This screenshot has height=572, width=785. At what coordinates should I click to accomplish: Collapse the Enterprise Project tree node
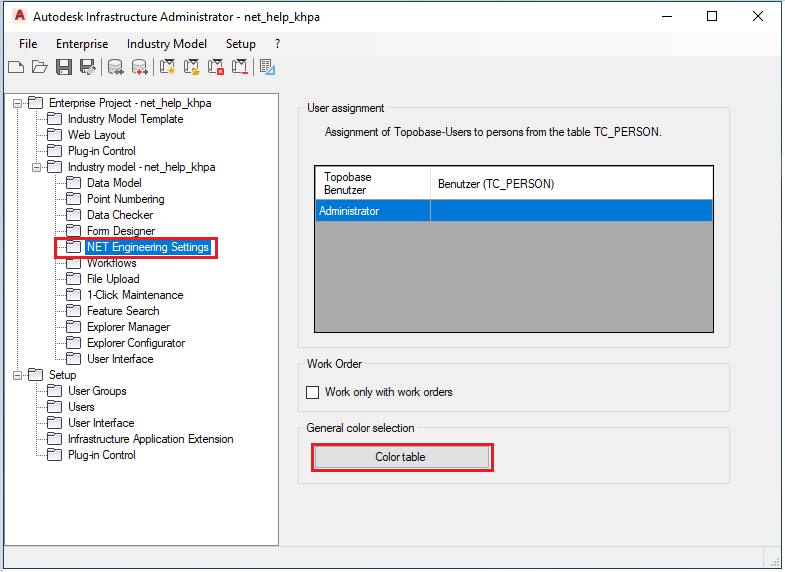pyautogui.click(x=17, y=103)
